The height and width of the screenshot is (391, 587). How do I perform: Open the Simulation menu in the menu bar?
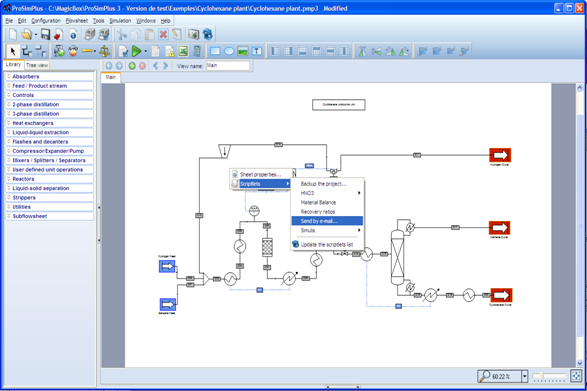(x=120, y=21)
